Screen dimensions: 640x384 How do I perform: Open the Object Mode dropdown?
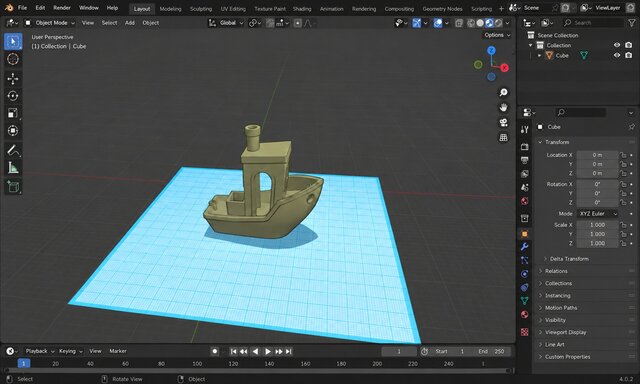pos(50,23)
